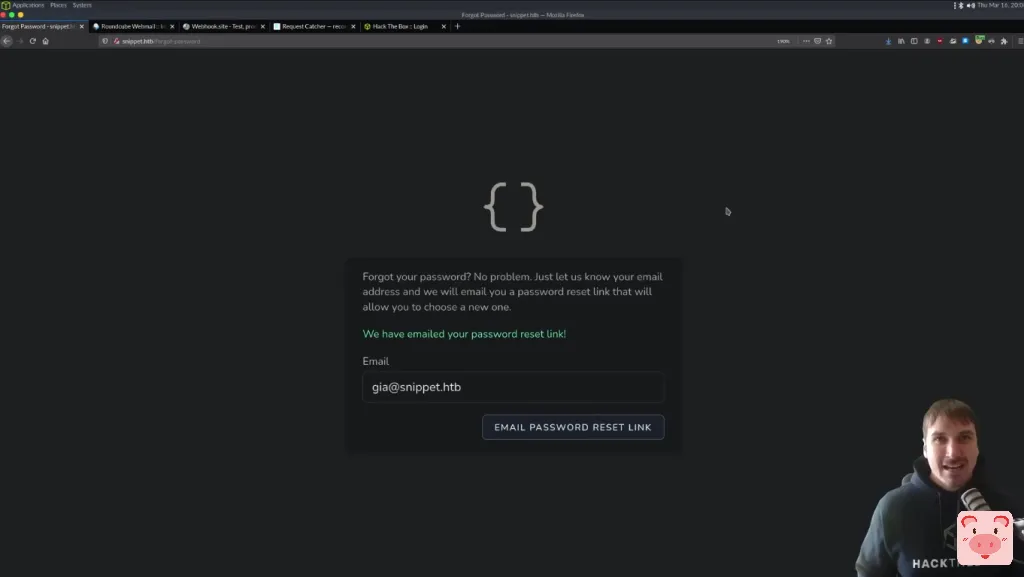Click the tracking protection shield icon
The image size is (1024, 577).
[x=105, y=41]
